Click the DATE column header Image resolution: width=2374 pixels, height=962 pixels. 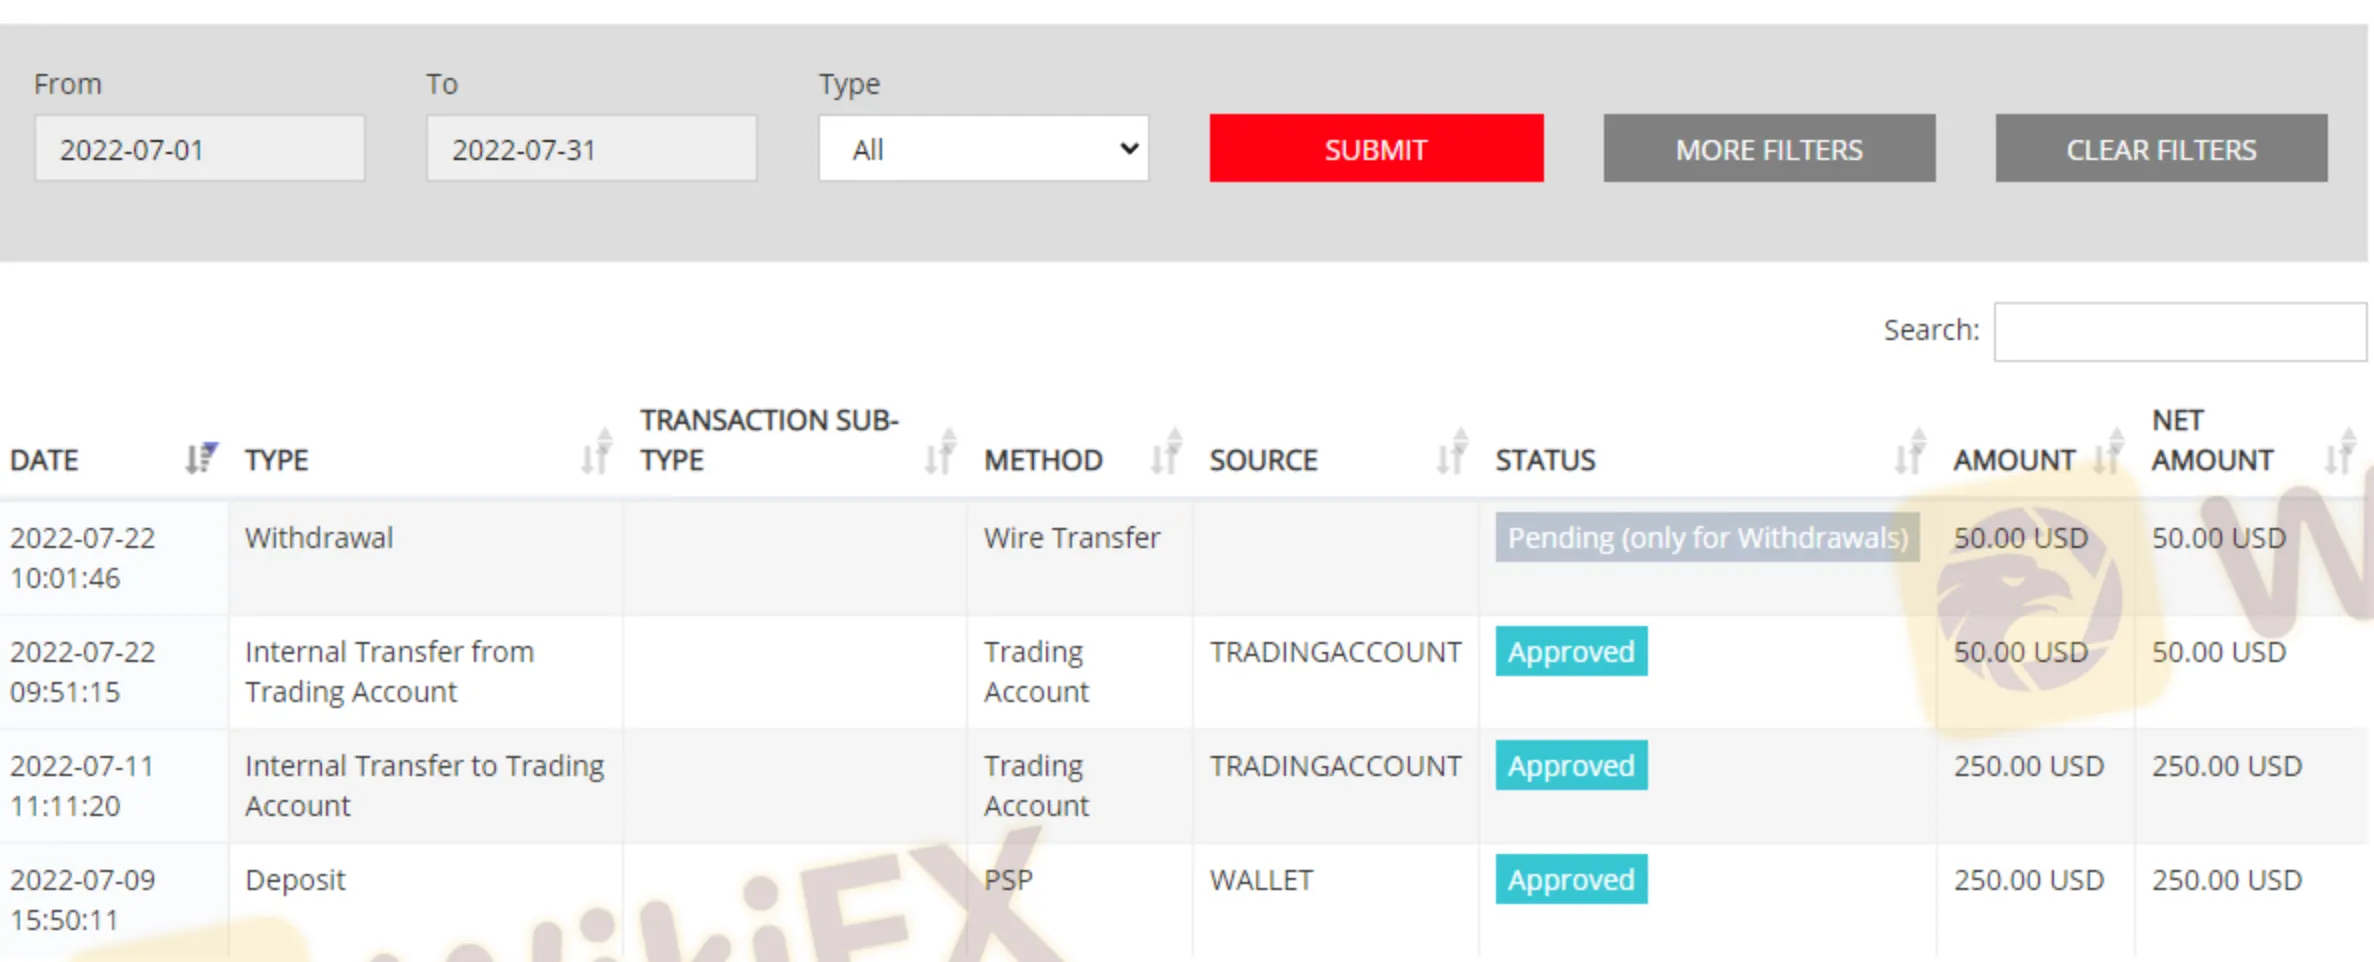[x=44, y=460]
